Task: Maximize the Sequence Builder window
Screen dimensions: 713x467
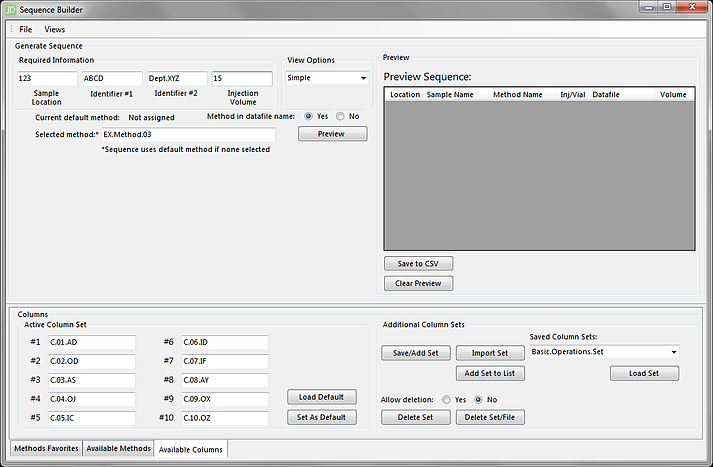Action: (x=667, y=7)
